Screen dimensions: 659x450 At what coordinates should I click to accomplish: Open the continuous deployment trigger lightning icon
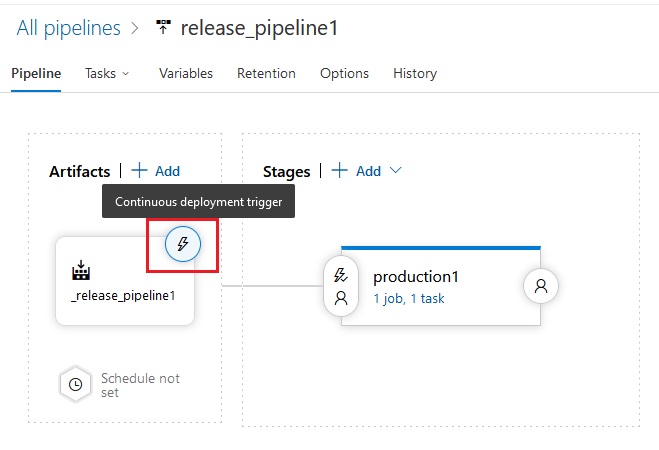[x=183, y=244]
